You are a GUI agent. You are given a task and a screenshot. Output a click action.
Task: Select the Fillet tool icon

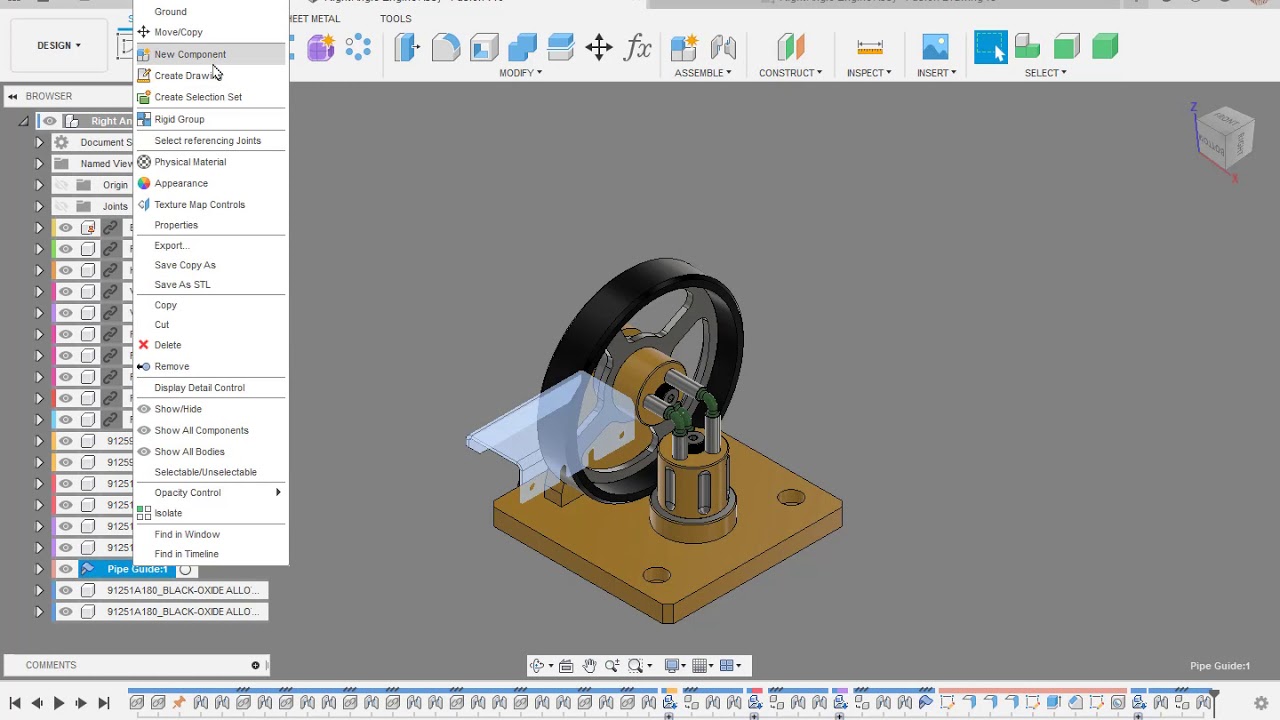click(x=446, y=47)
